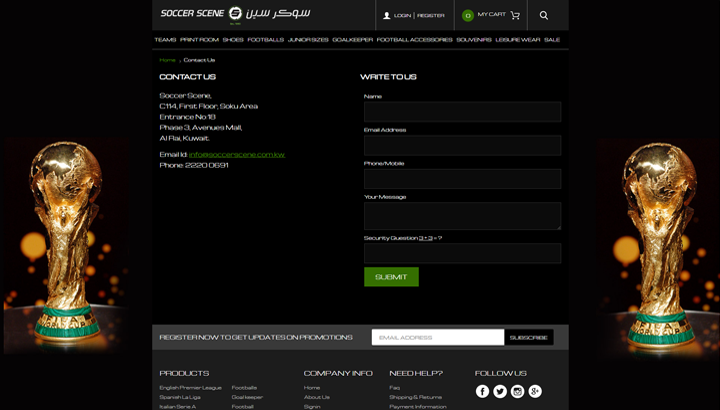Focus the Security Question answer field
720x410 pixels.
click(462, 253)
